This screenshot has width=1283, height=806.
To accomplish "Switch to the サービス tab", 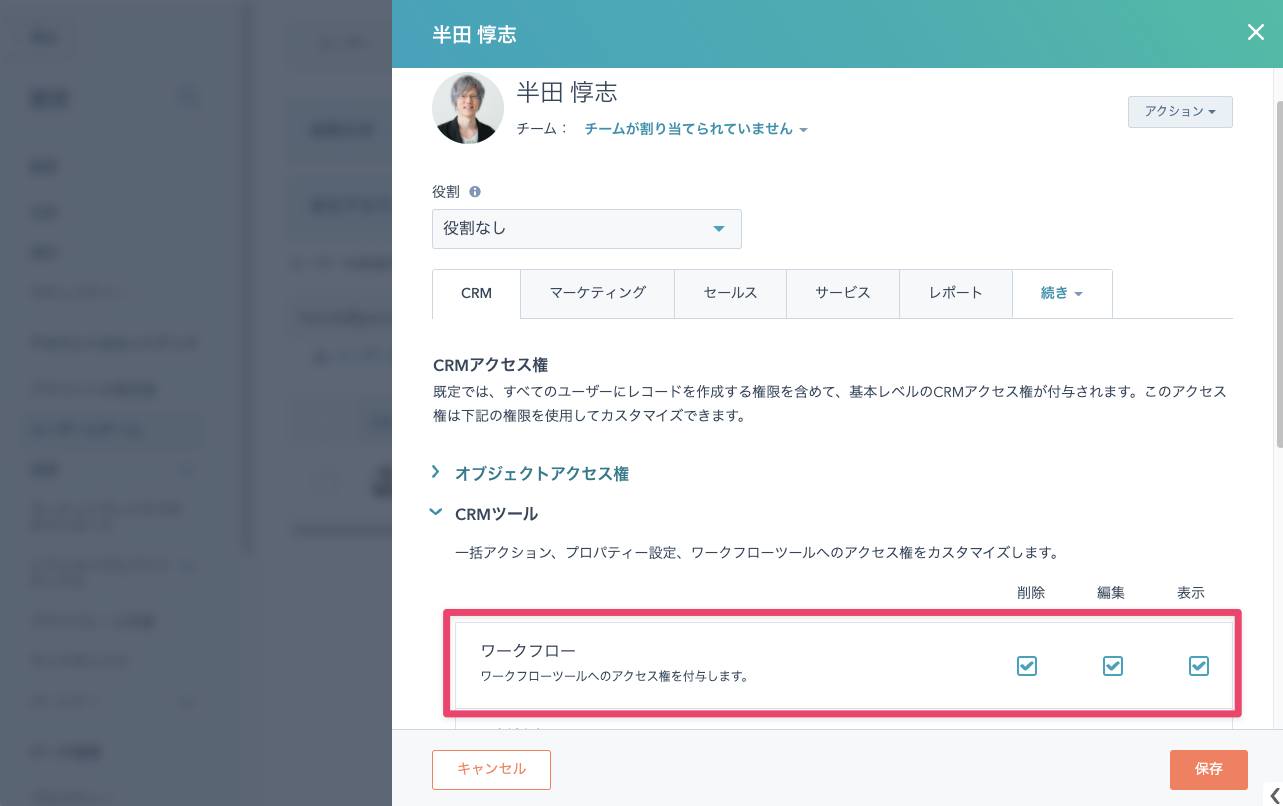I will (842, 293).
